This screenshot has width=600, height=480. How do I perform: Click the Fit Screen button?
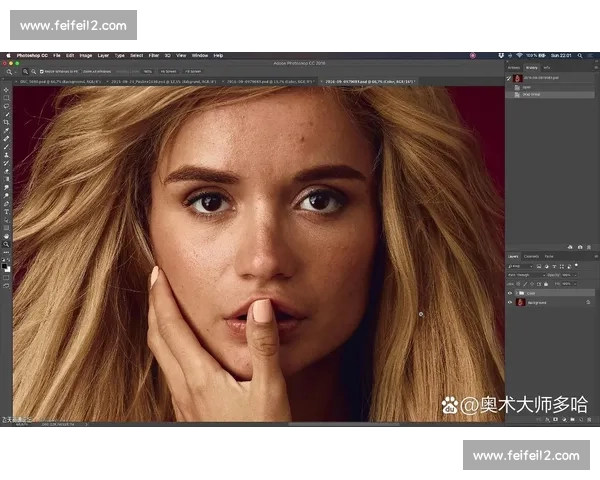(x=167, y=72)
